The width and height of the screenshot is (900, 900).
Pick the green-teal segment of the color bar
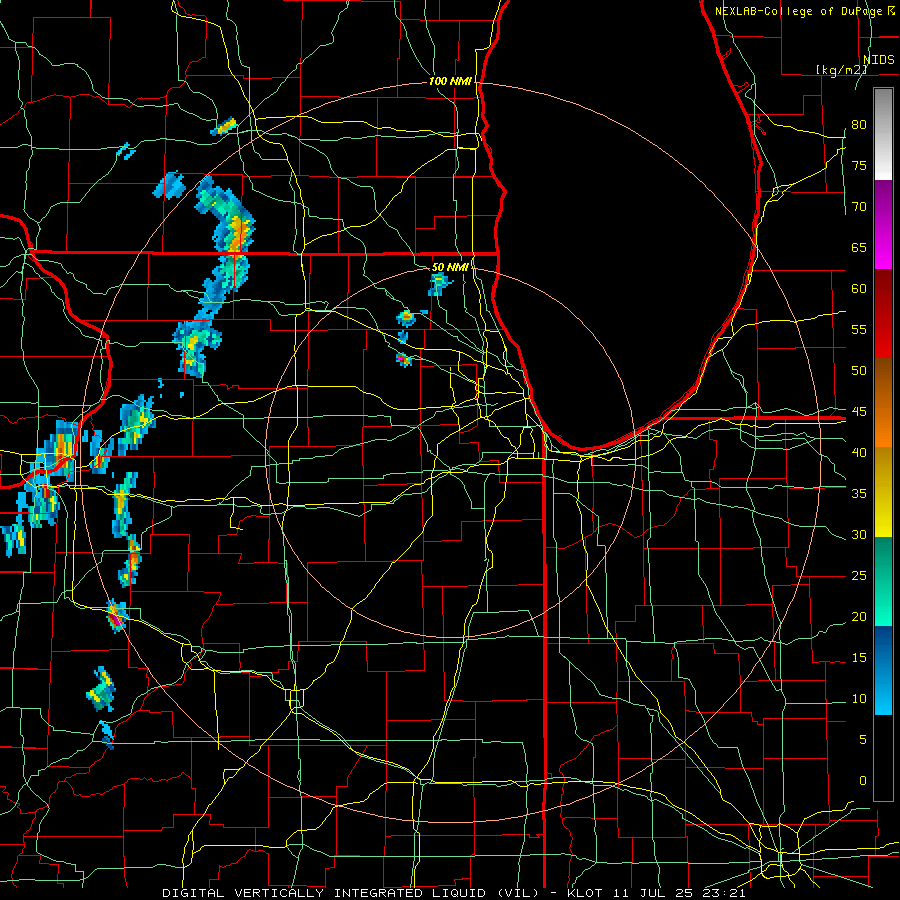coord(883,581)
